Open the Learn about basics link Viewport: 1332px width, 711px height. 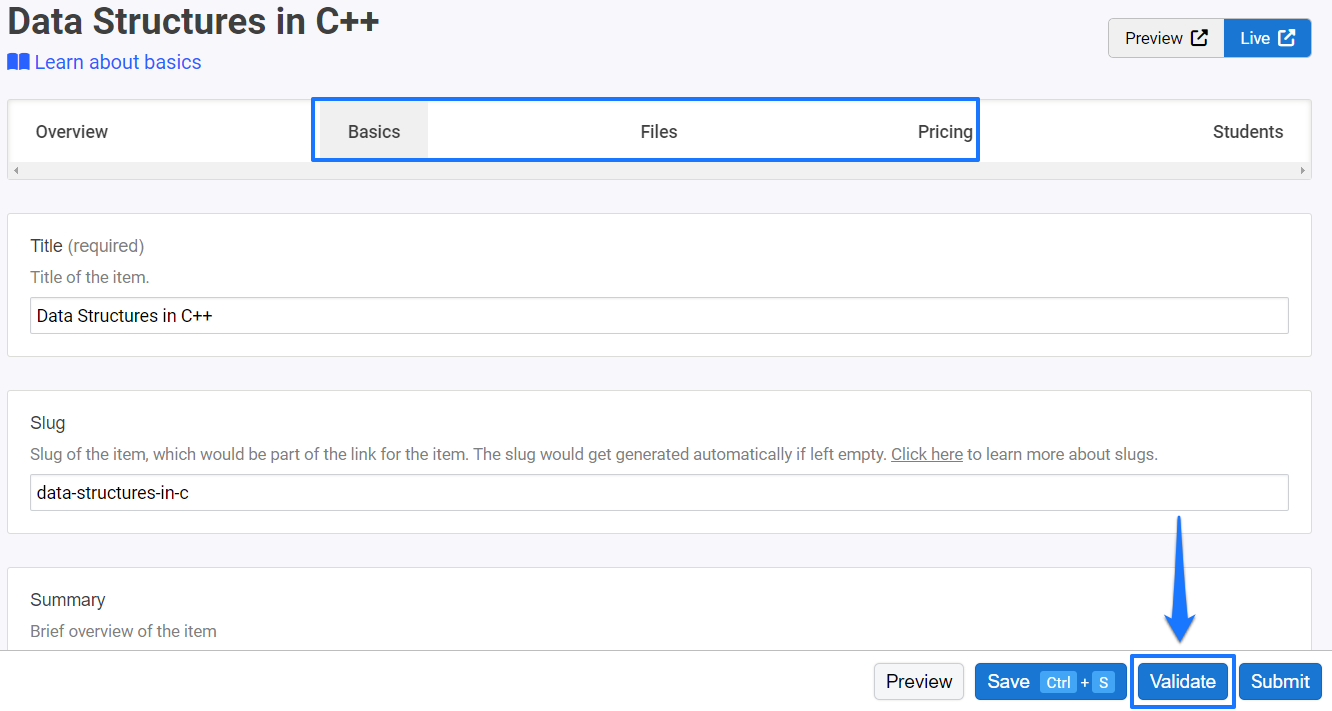pos(118,62)
